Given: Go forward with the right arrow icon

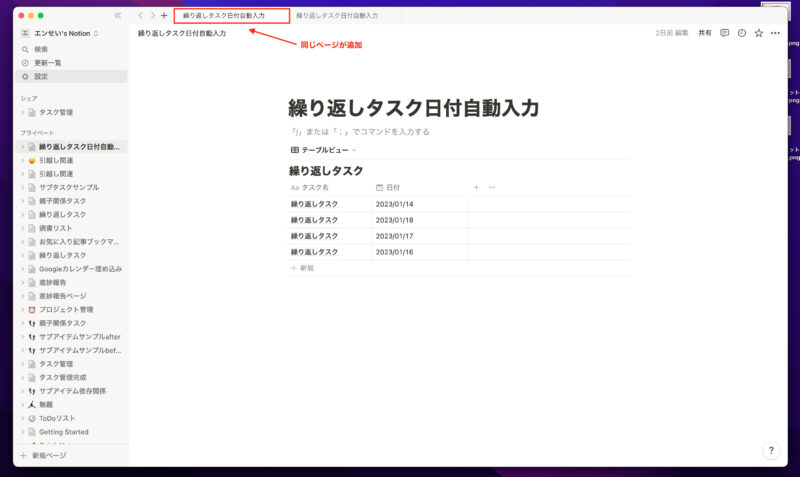Looking at the screenshot, I should pos(152,16).
